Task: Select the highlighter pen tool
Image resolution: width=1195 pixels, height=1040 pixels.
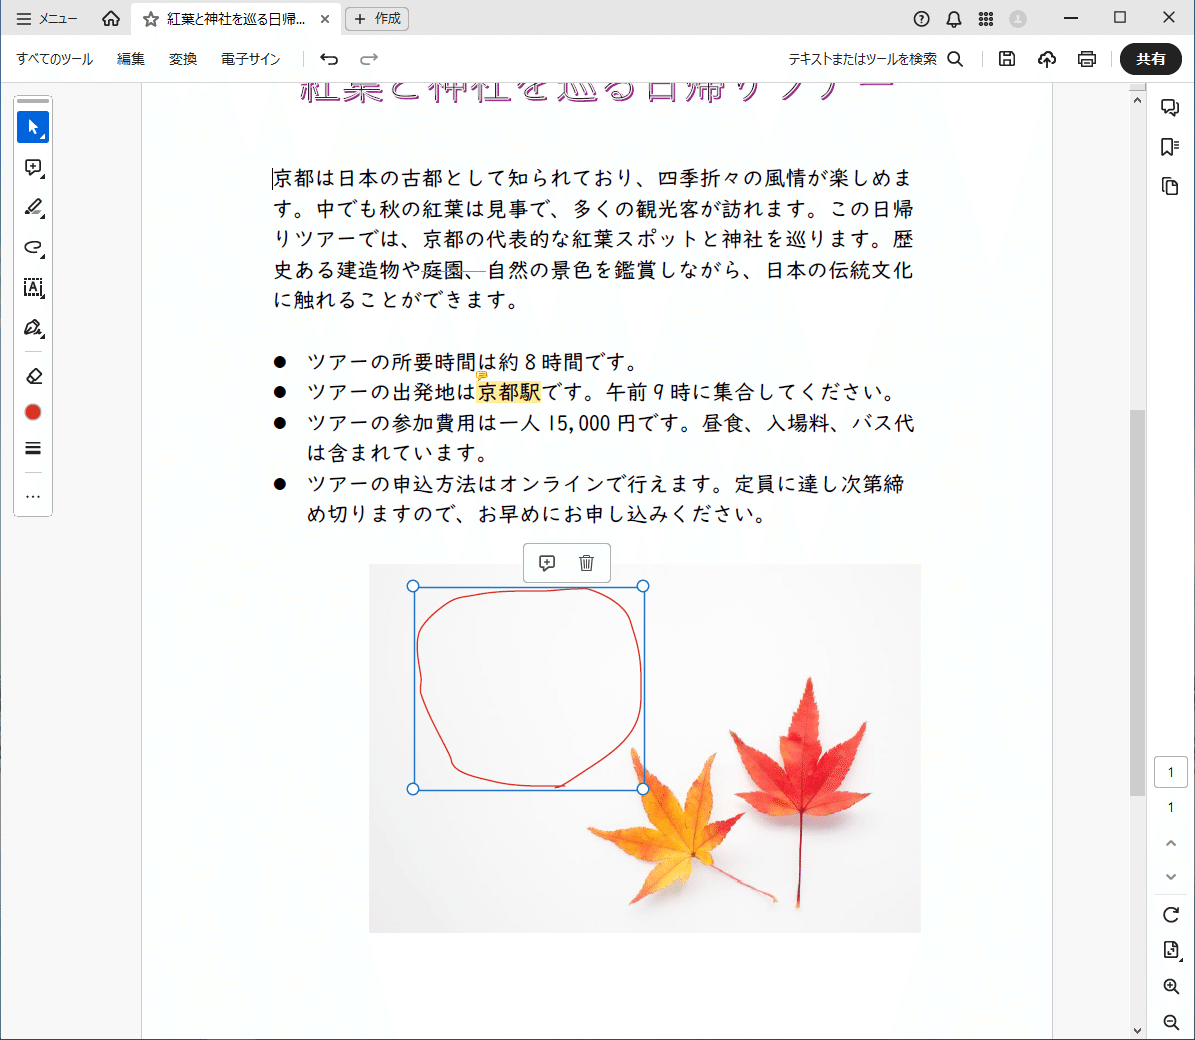Action: [x=33, y=208]
